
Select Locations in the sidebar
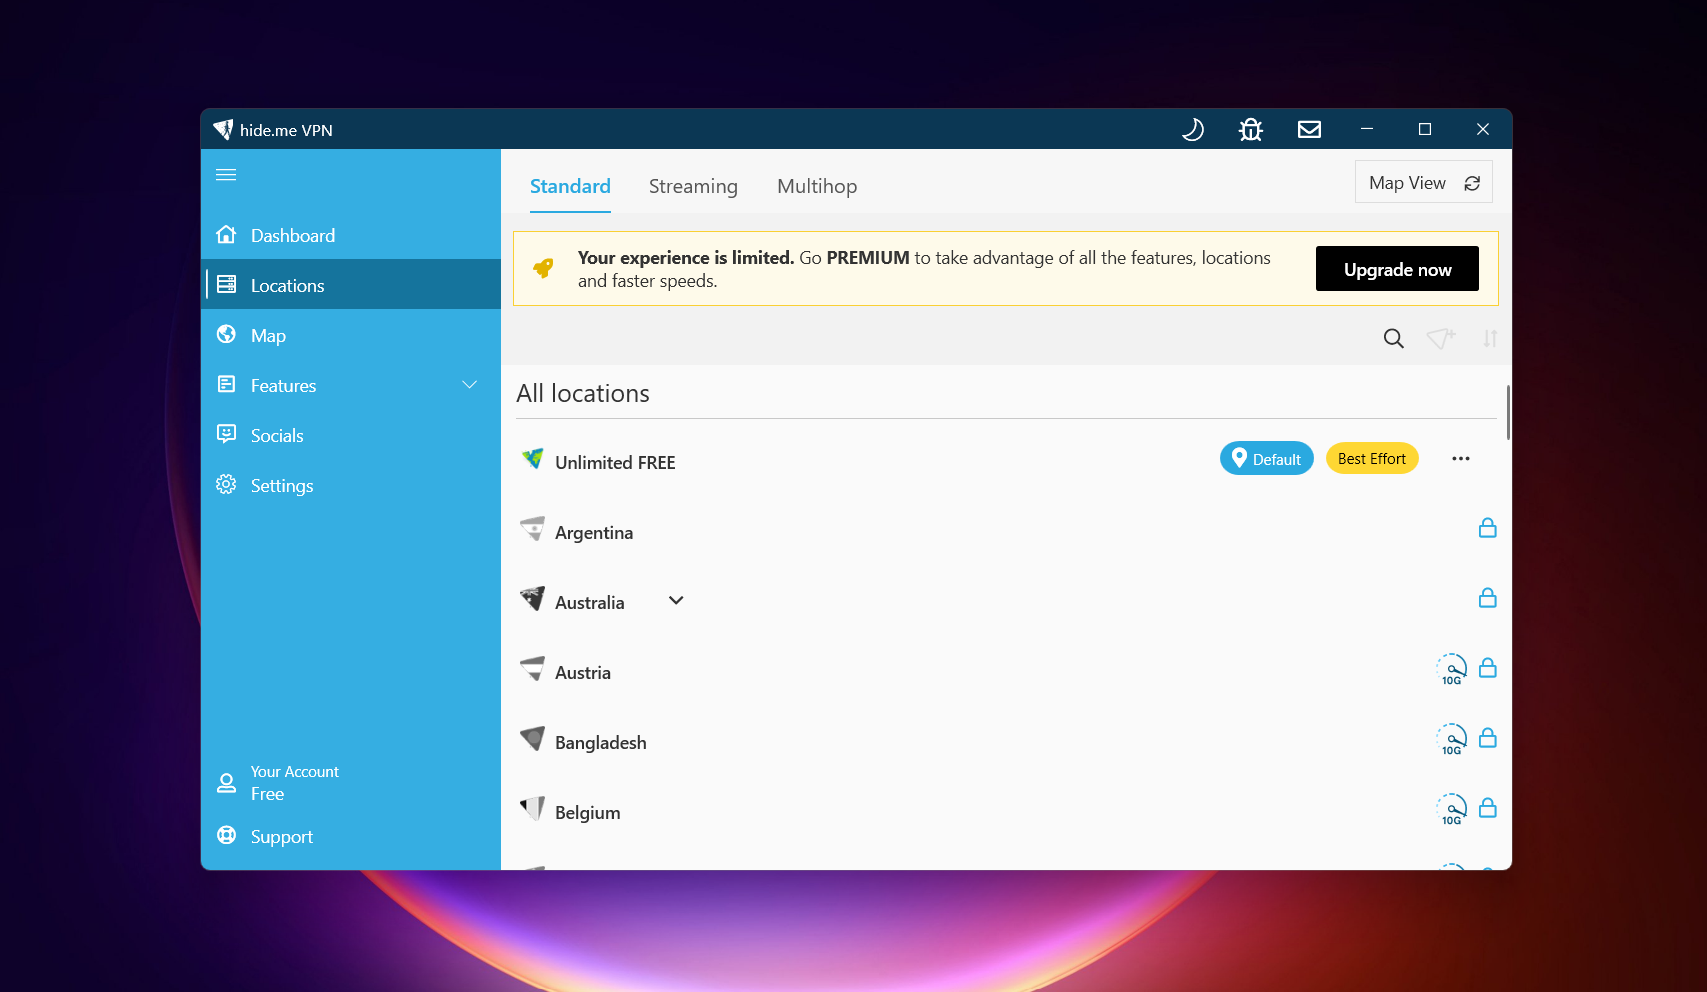click(351, 285)
